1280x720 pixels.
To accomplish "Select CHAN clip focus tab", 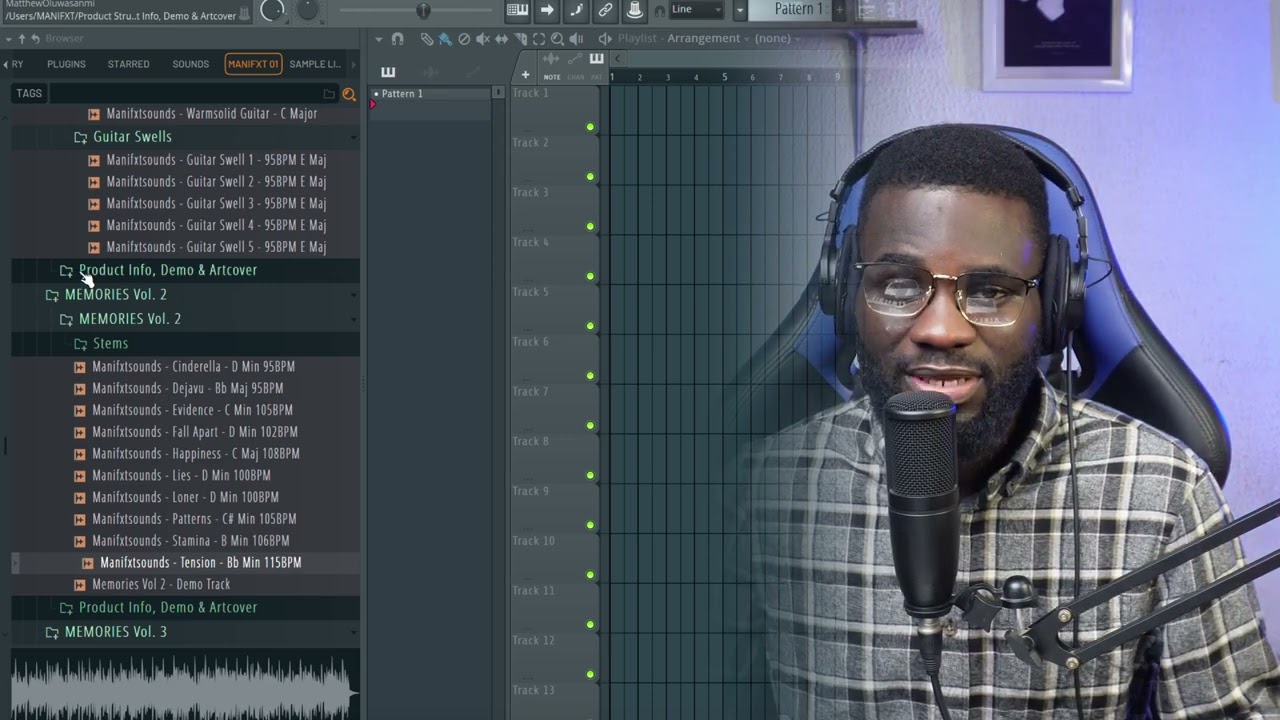I will (x=576, y=77).
